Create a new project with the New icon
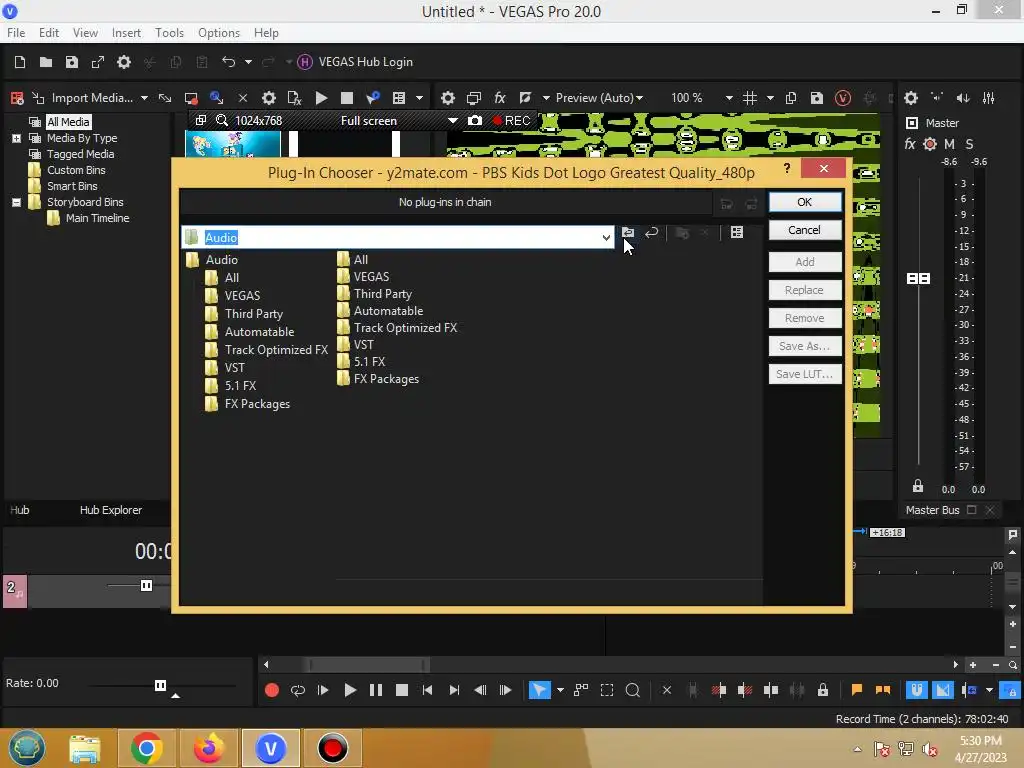 [20, 62]
